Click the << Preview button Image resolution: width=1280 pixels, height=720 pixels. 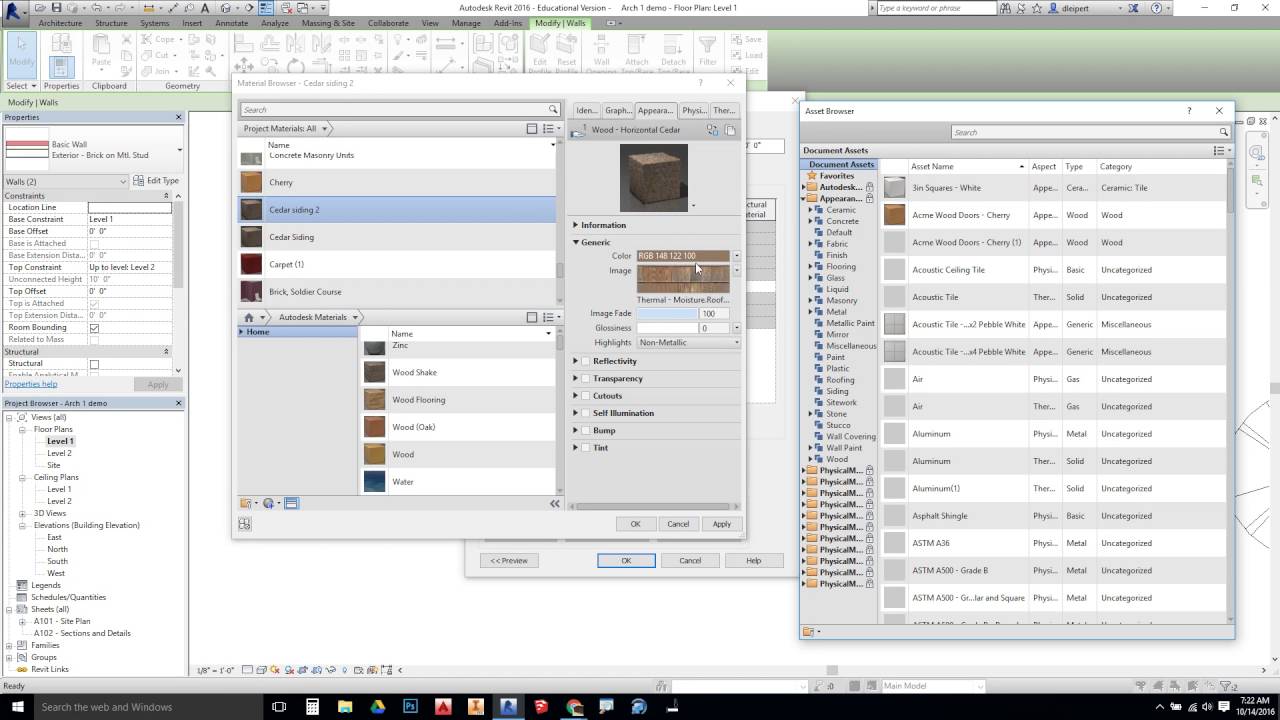509,560
